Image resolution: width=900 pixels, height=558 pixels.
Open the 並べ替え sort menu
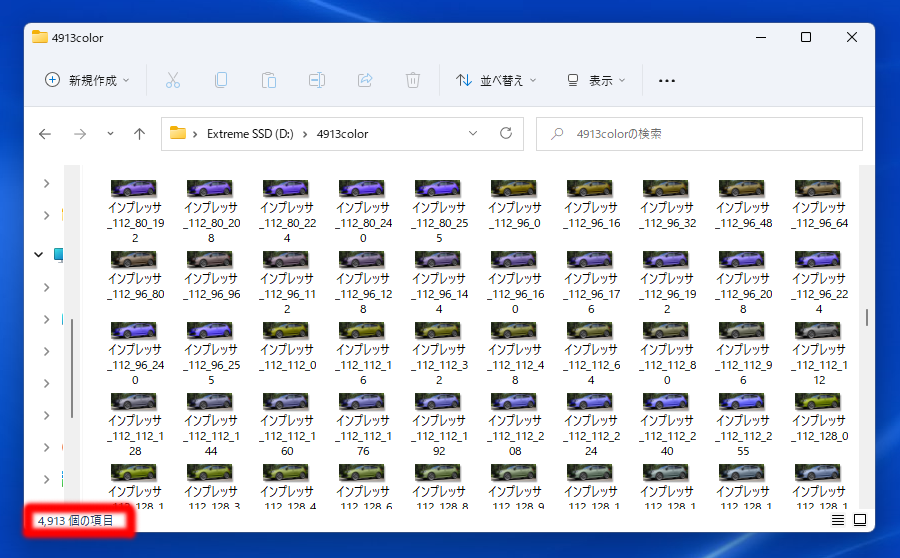click(x=496, y=80)
